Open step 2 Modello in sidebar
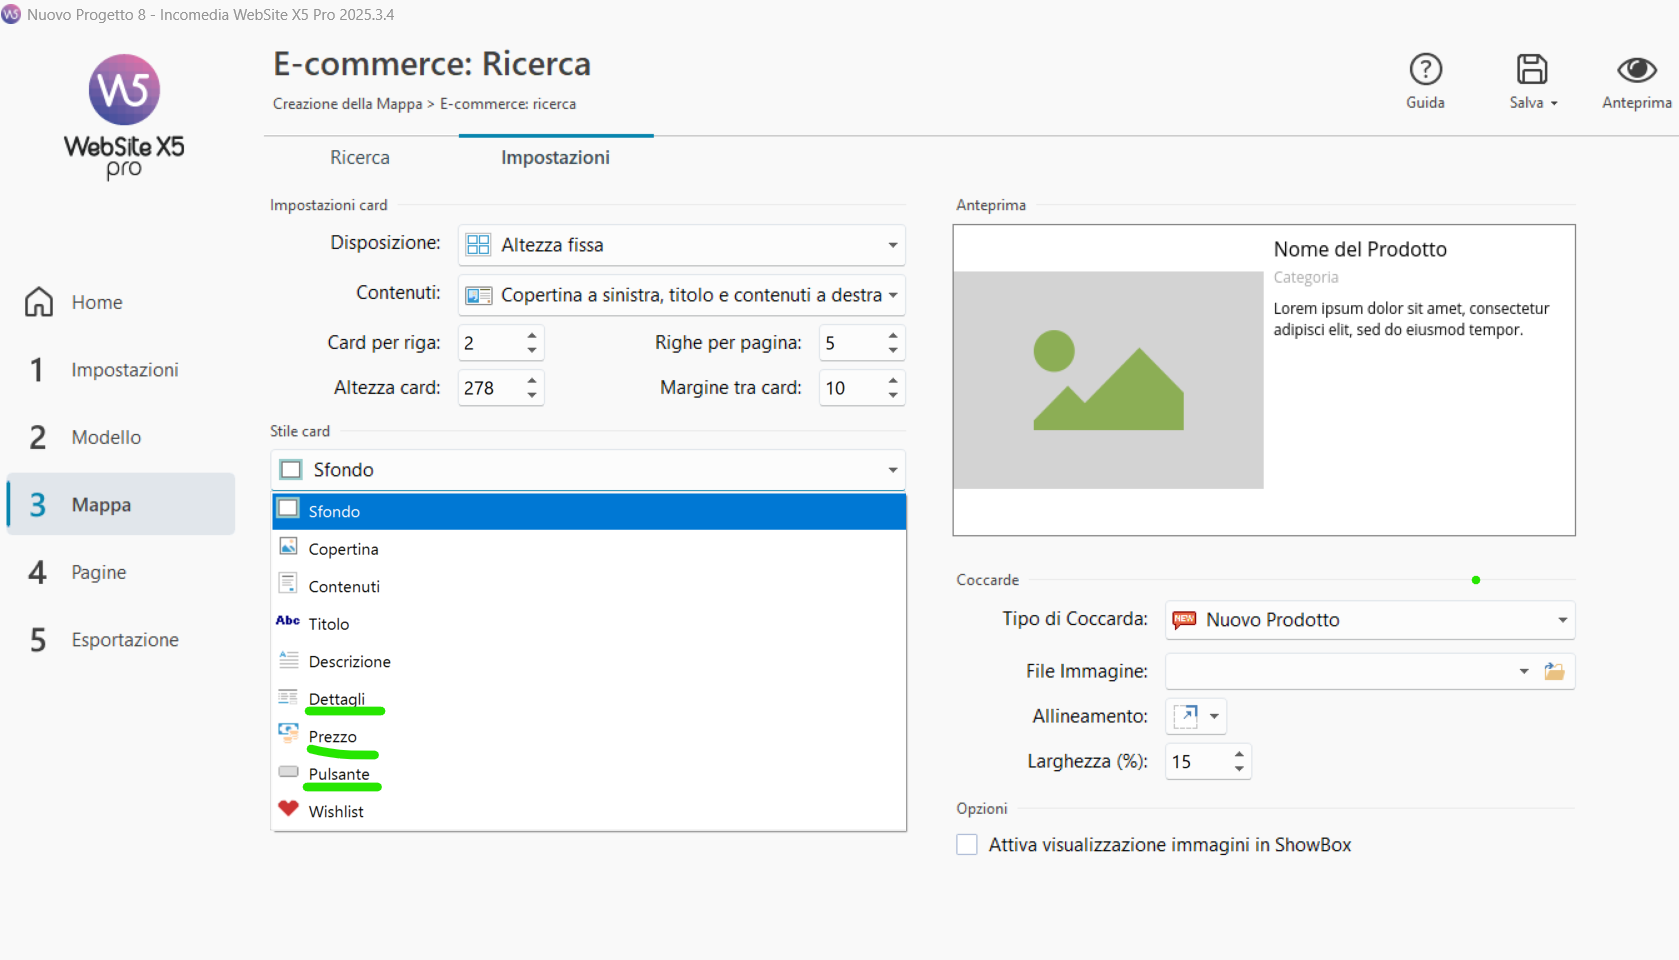Viewport: 1679px width, 960px height. tap(106, 437)
